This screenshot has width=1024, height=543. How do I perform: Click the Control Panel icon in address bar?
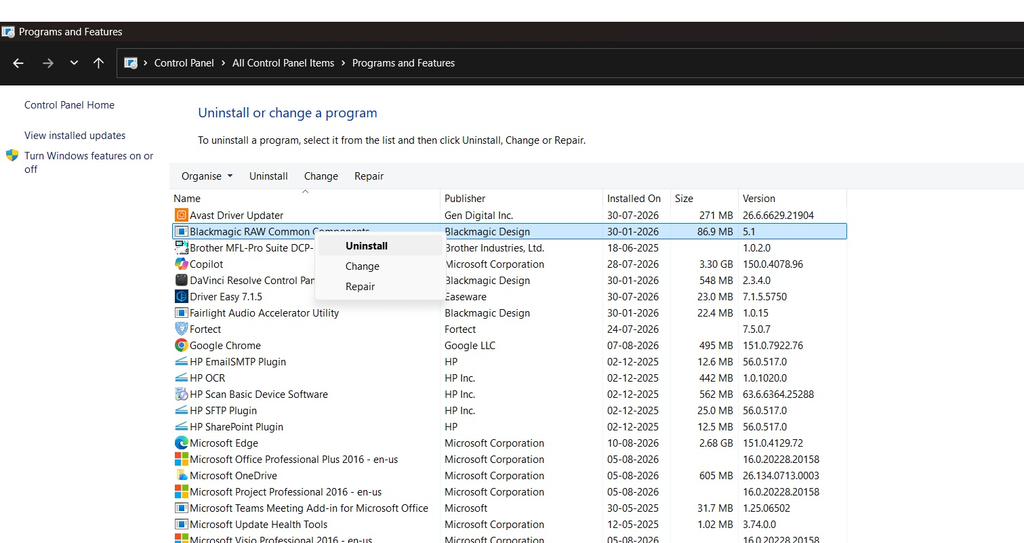point(131,63)
